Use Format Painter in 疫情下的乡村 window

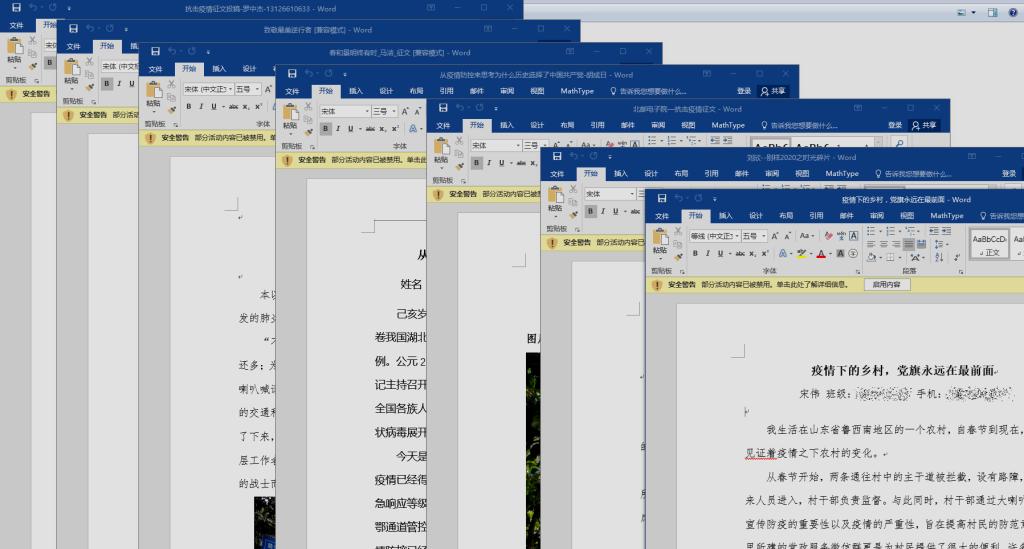tap(678, 258)
